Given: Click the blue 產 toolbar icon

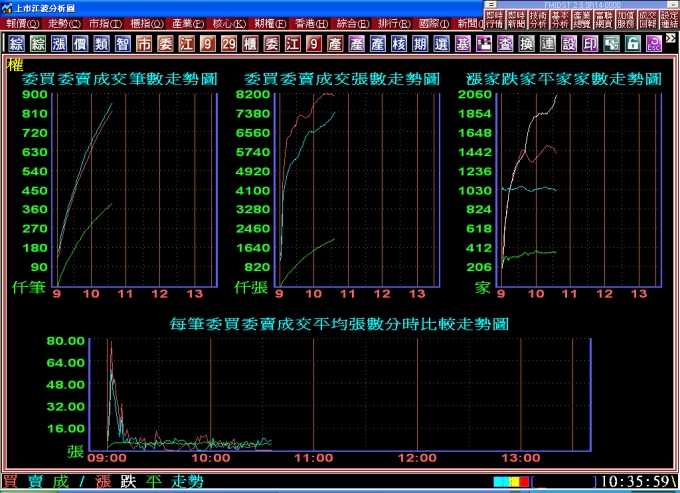Looking at the screenshot, I should 378,44.
